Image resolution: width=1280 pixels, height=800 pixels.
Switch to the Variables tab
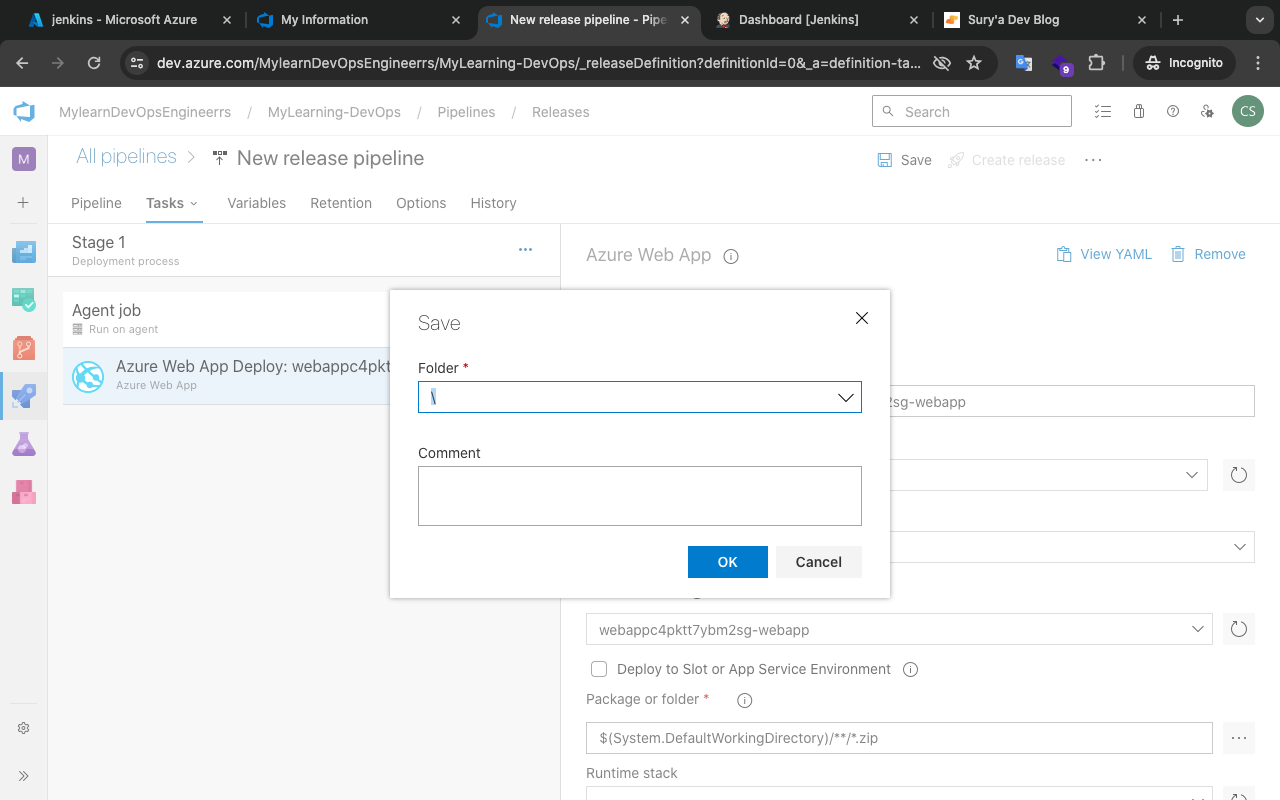click(x=256, y=203)
